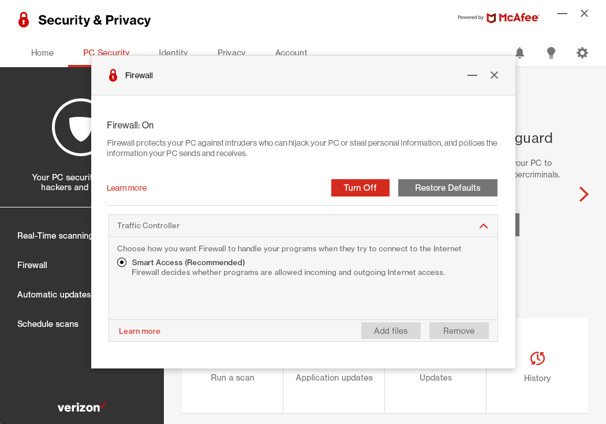606x424 pixels.
Task: Click the History clock icon
Action: coord(537,358)
